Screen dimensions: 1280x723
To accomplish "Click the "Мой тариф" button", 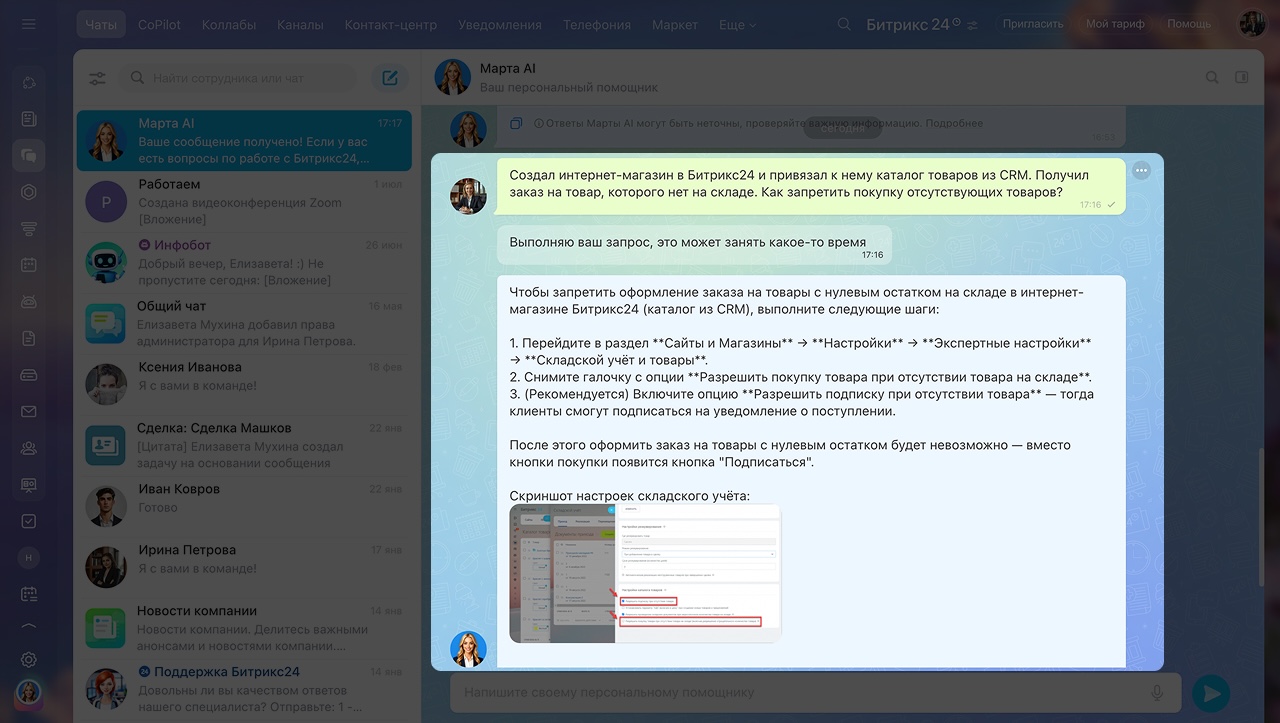I will coord(1115,24).
